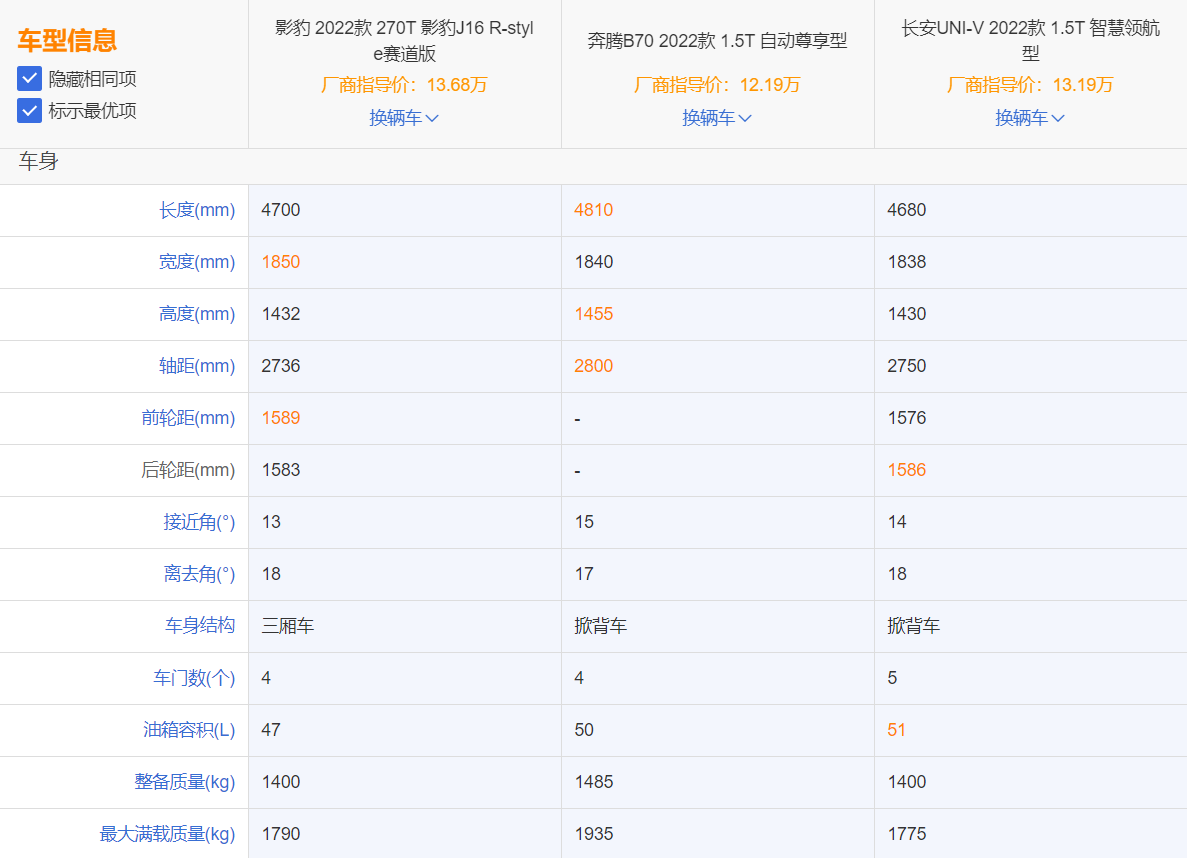Image resolution: width=1187 pixels, height=858 pixels.
Task: Select the highlighted fuel tank value 51
Action: click(x=896, y=730)
